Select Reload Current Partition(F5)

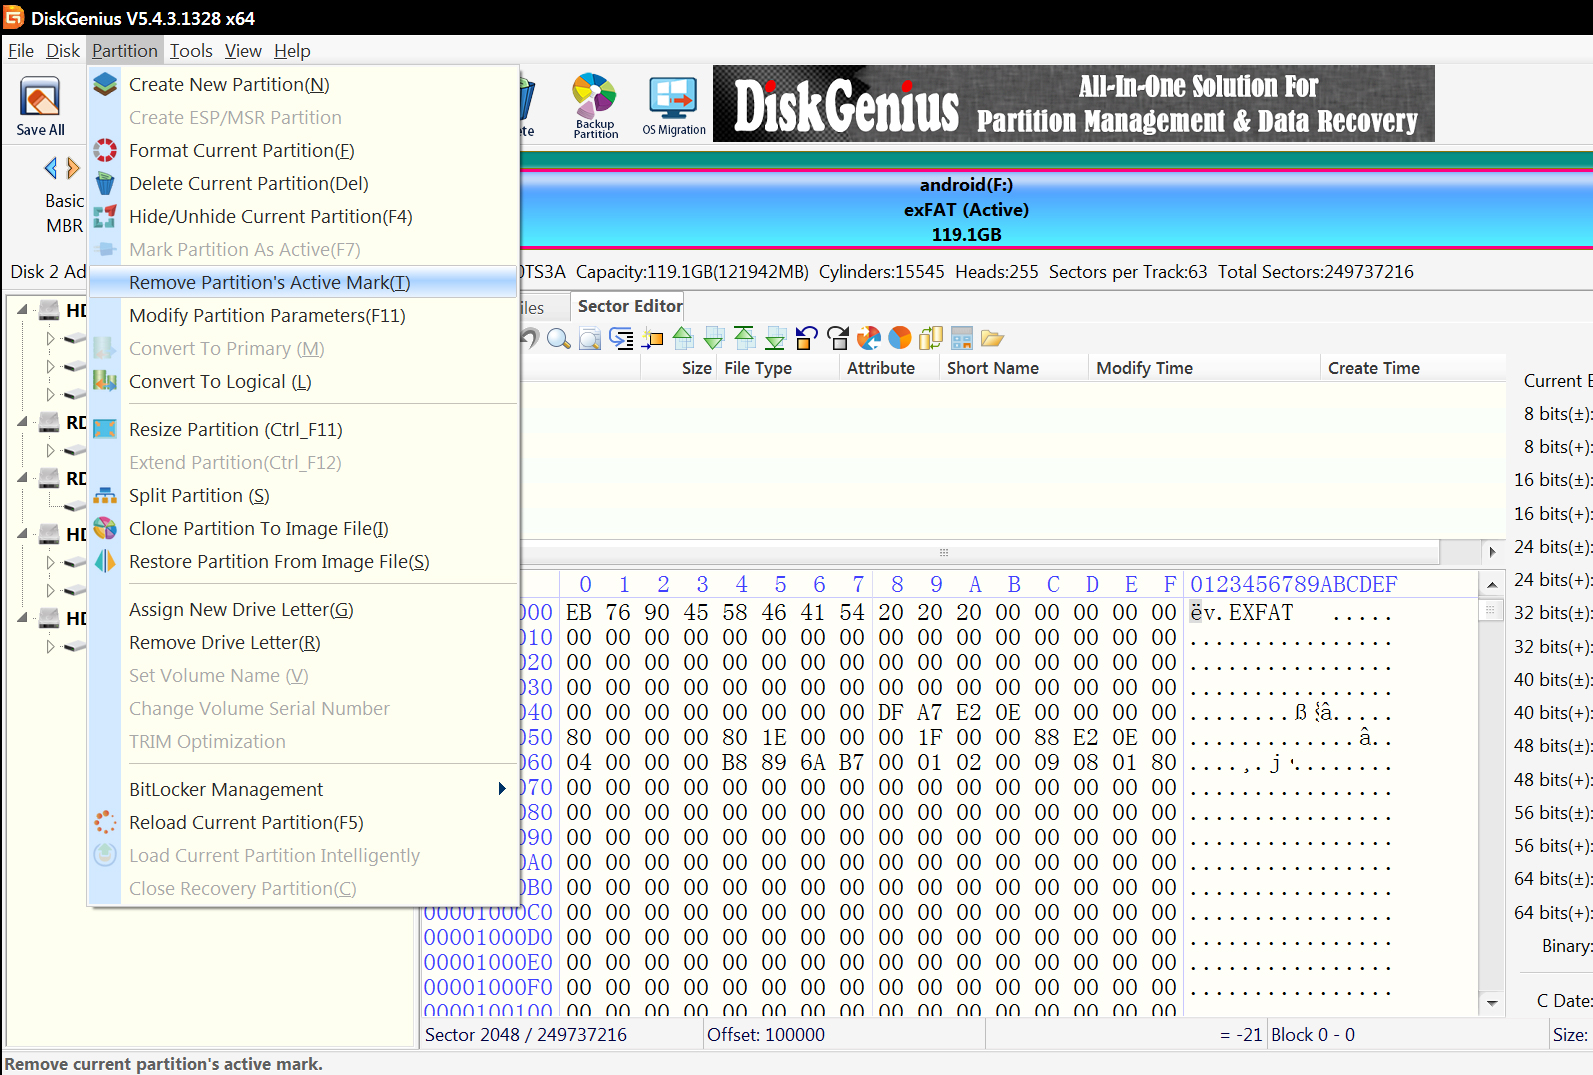coord(303,823)
